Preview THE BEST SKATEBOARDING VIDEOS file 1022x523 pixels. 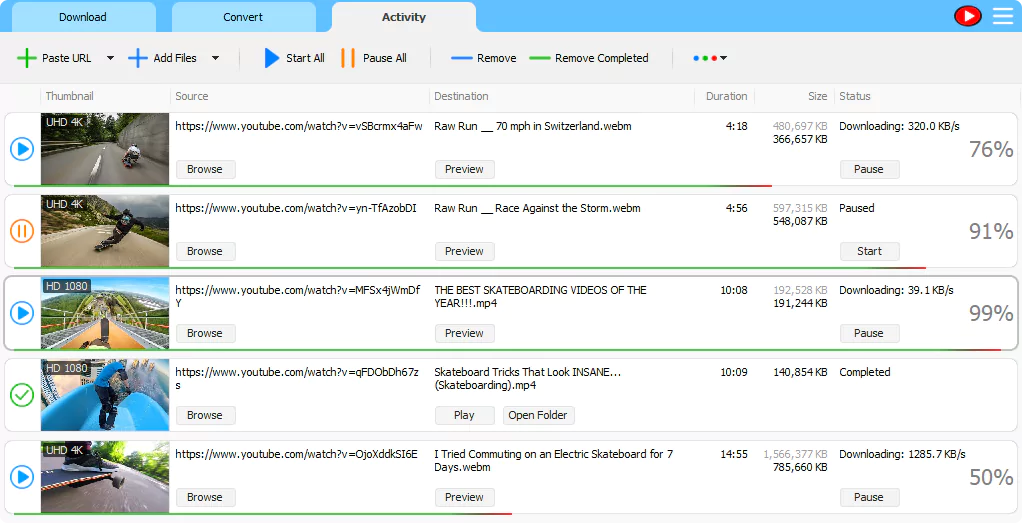pos(465,333)
